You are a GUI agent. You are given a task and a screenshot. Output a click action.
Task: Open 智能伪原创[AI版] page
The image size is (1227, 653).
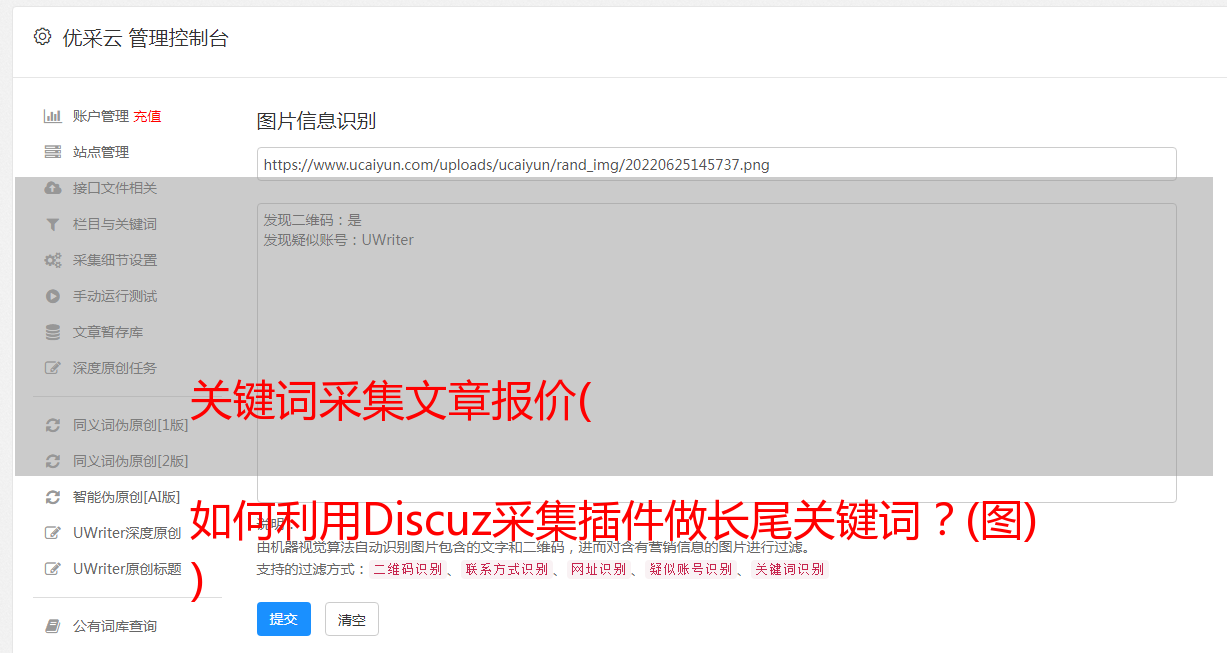127,497
